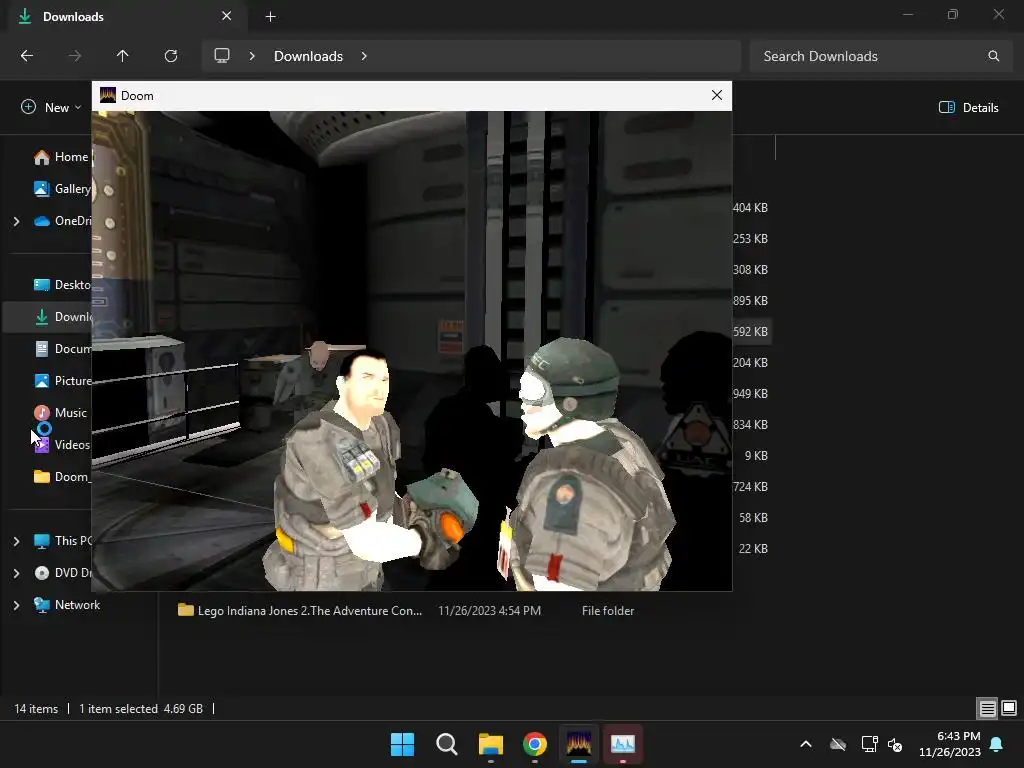Refresh the Downloads folder view
The width and height of the screenshot is (1024, 768).
171,56
